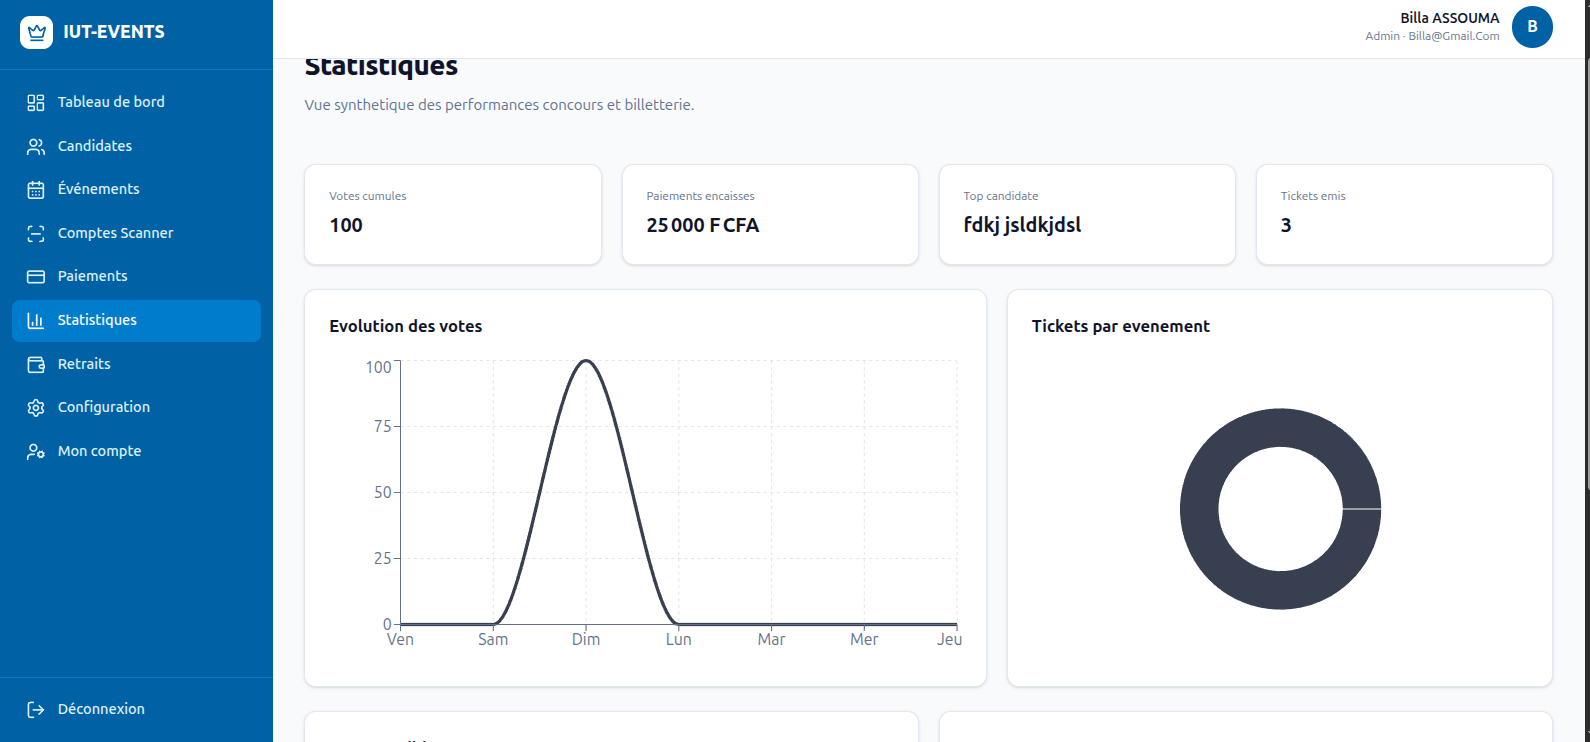This screenshot has height=742, width=1590.
Task: Click the Événements calendar icon
Action: click(x=36, y=189)
